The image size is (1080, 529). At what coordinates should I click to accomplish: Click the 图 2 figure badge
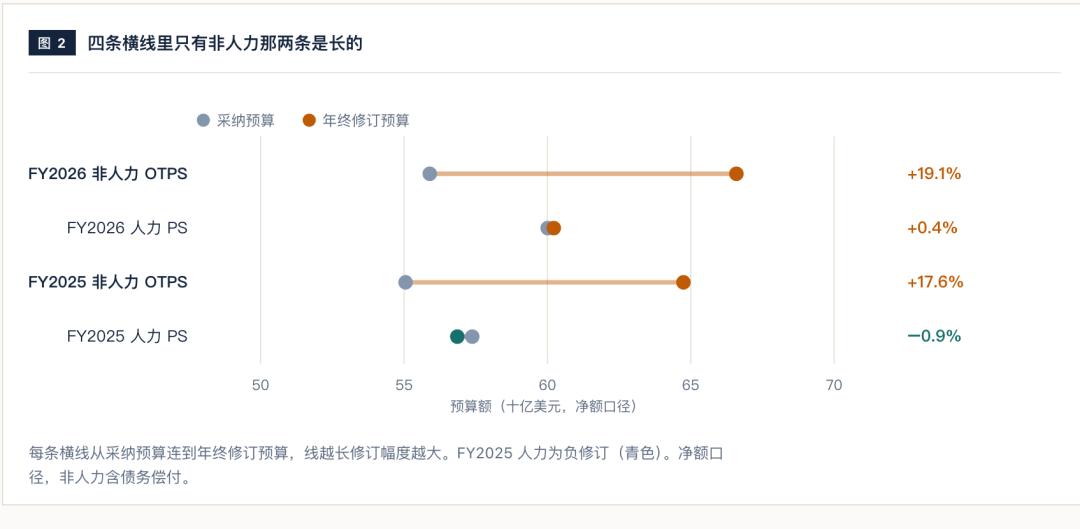point(52,43)
